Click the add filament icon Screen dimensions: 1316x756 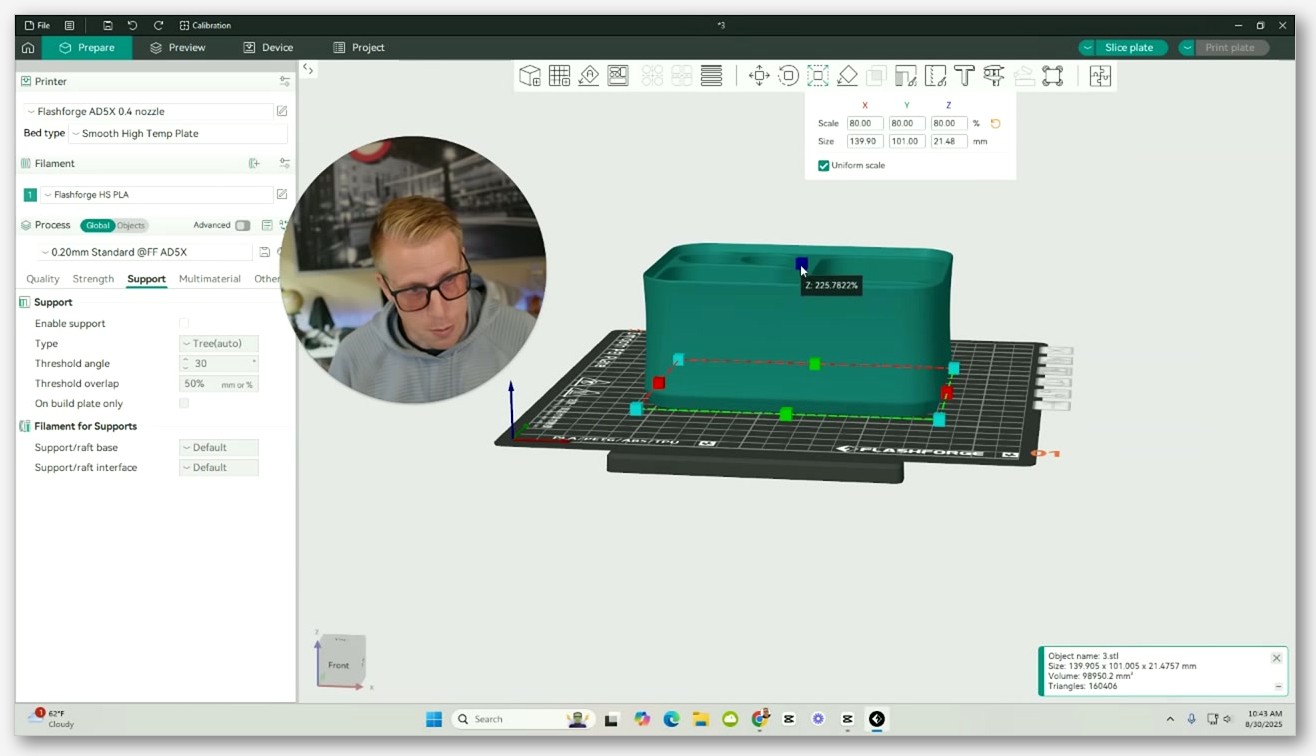pyautogui.click(x=254, y=163)
